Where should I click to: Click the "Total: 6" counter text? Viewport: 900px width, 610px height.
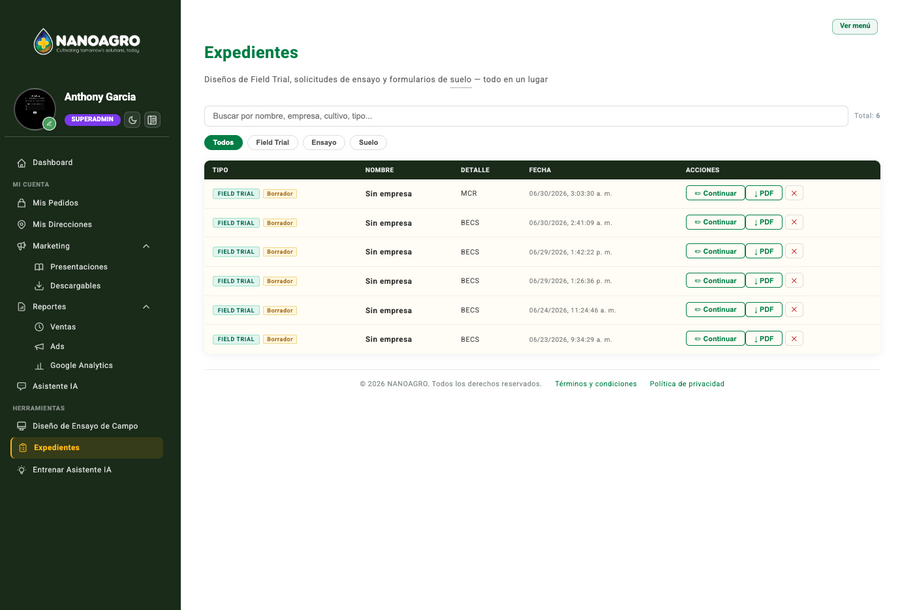(x=867, y=116)
